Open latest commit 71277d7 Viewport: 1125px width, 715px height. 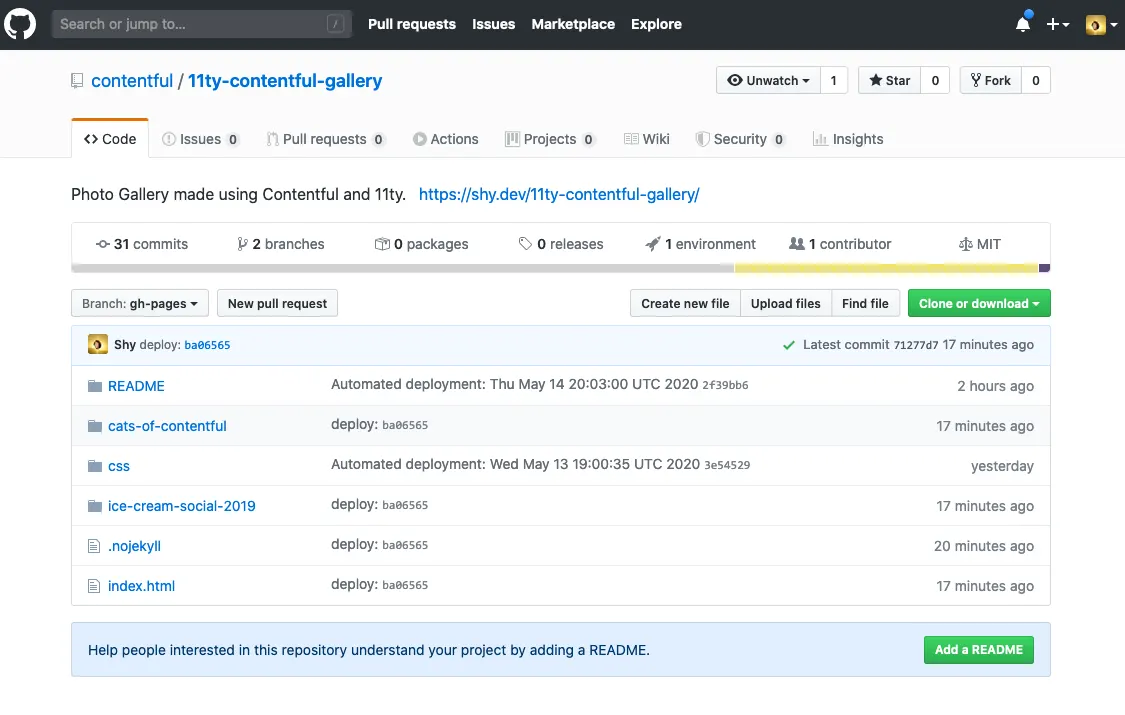[915, 345]
